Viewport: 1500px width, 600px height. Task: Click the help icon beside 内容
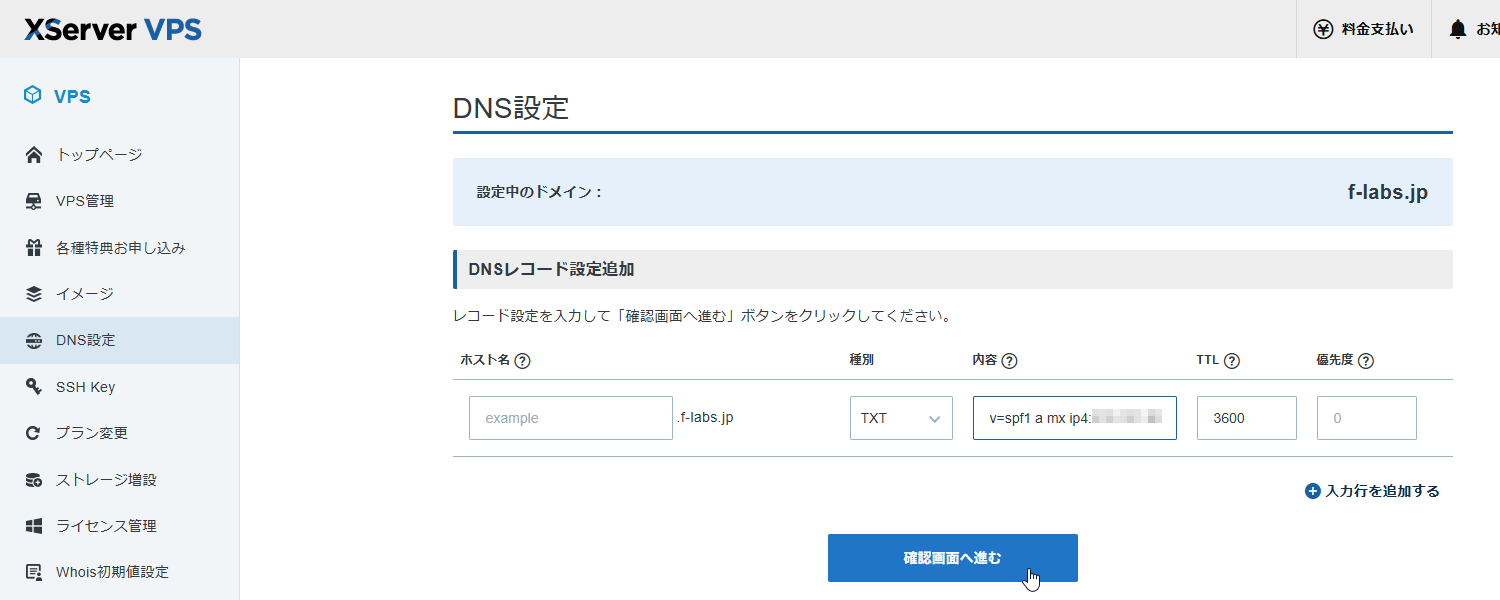[1009, 361]
